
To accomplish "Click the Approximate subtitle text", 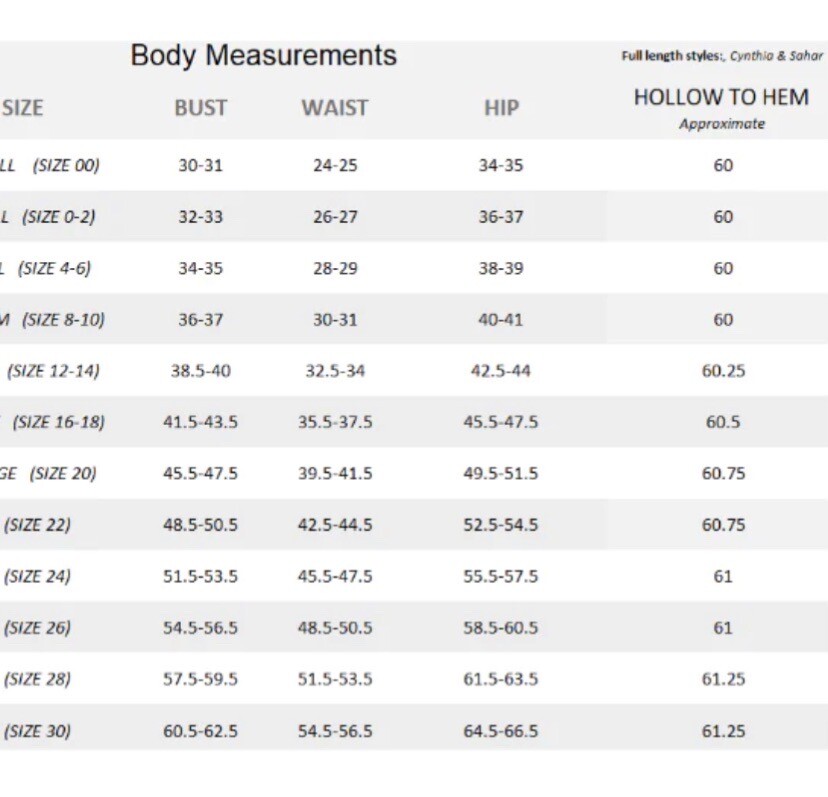I will point(722,124).
